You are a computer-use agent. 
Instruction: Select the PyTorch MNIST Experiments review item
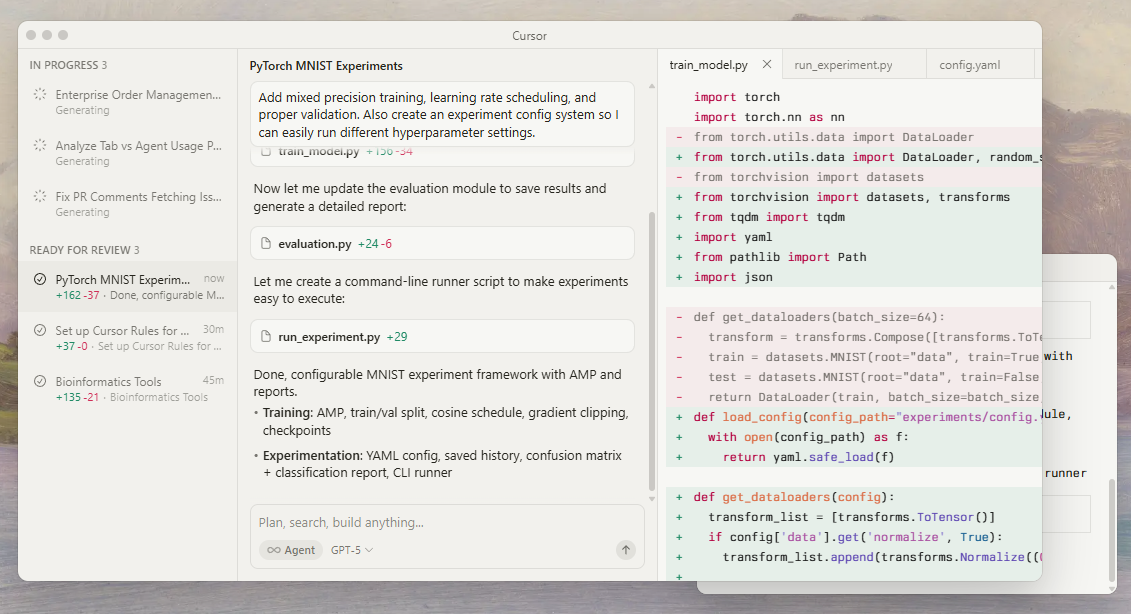128,286
